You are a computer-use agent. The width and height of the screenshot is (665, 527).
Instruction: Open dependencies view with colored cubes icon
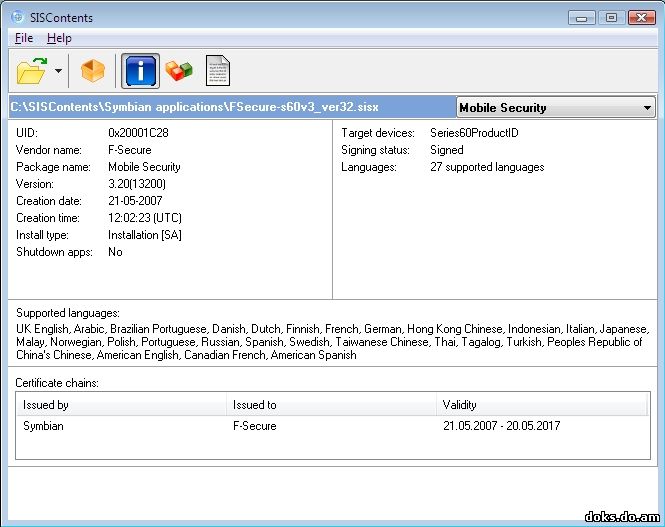(x=179, y=71)
